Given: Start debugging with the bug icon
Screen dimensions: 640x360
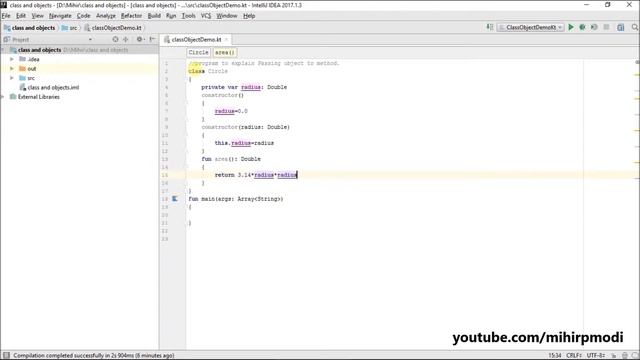Looking at the screenshot, I should (582, 27).
